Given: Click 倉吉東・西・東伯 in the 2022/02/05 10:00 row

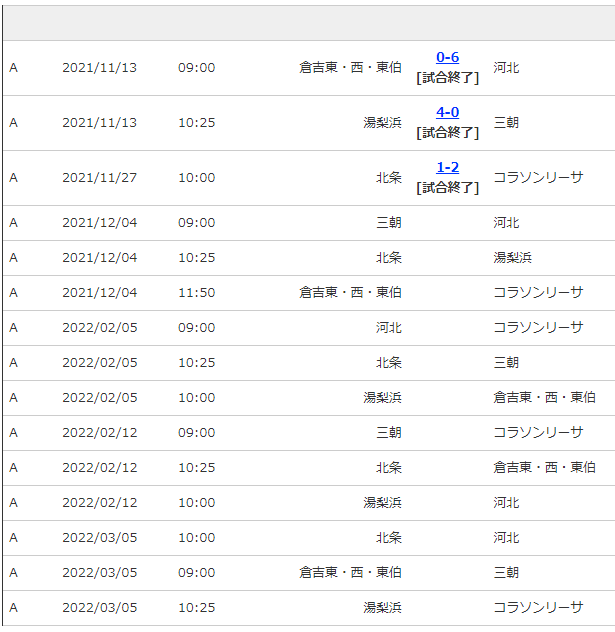Looking at the screenshot, I should click(544, 397).
